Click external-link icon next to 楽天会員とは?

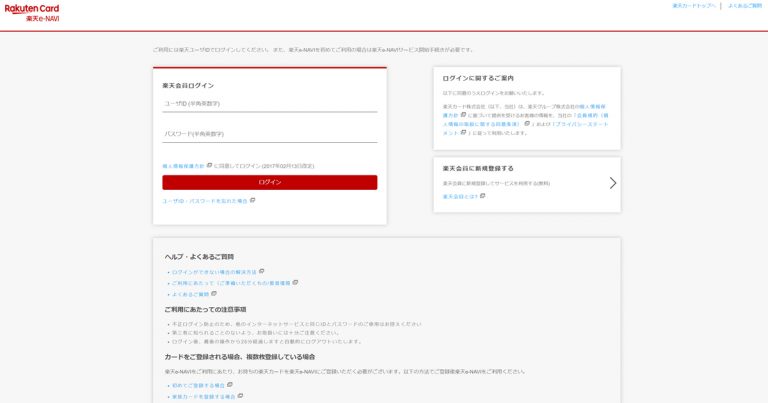coord(482,196)
